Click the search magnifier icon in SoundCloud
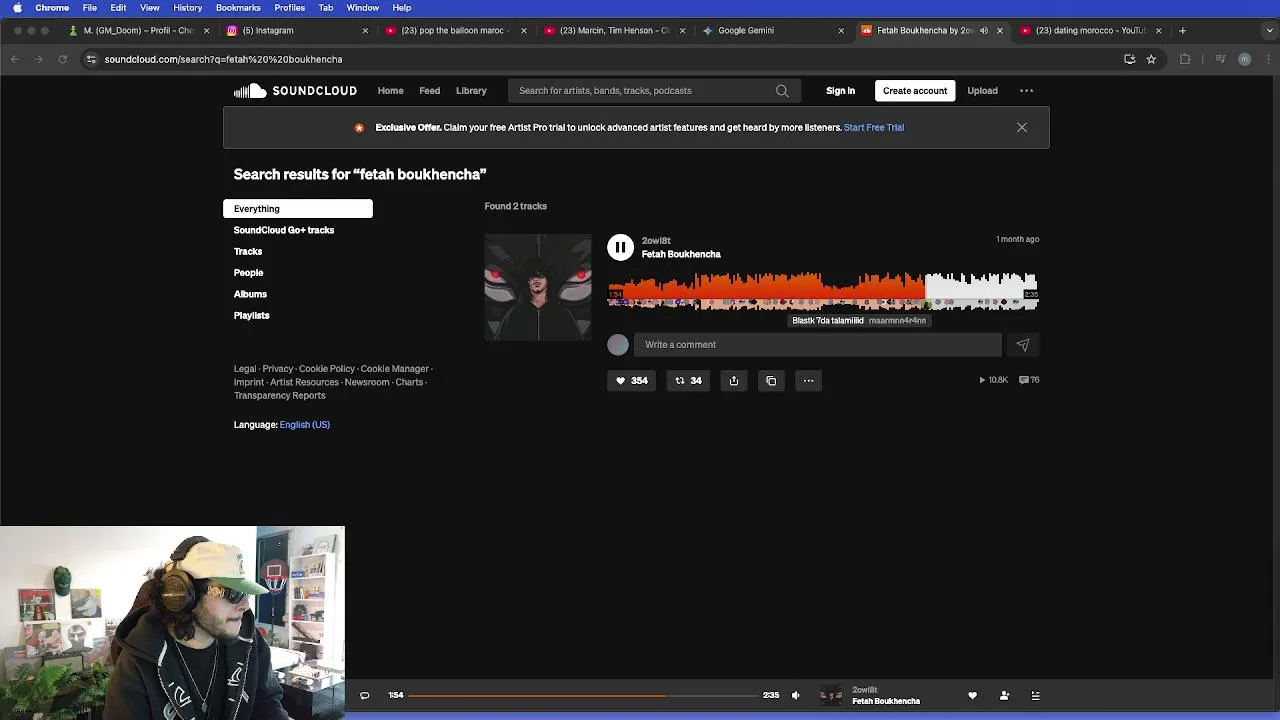Screen dimensions: 1280x720 782,91
